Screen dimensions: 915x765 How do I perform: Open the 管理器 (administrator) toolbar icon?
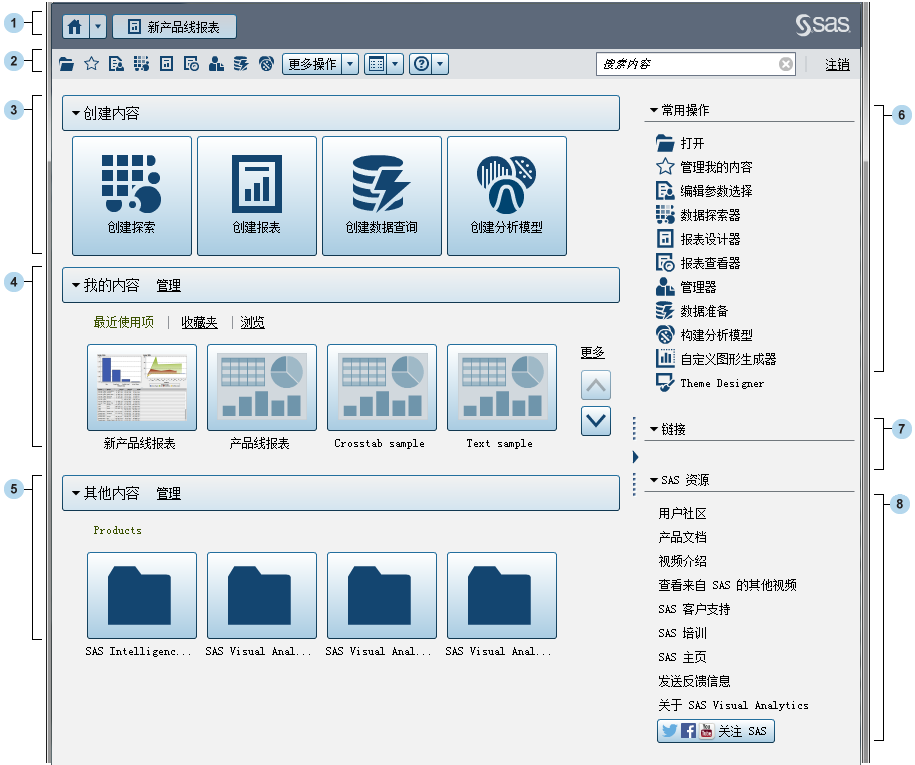[x=217, y=63]
